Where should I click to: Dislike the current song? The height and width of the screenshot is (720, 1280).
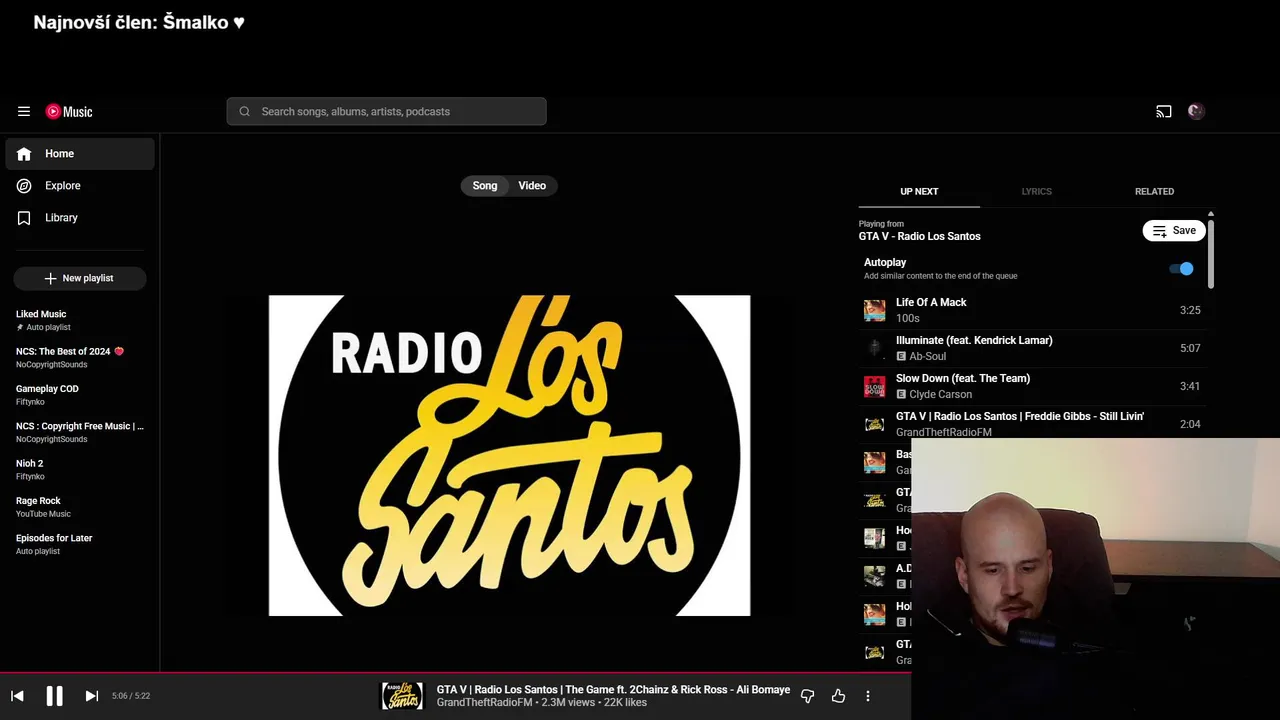808,696
